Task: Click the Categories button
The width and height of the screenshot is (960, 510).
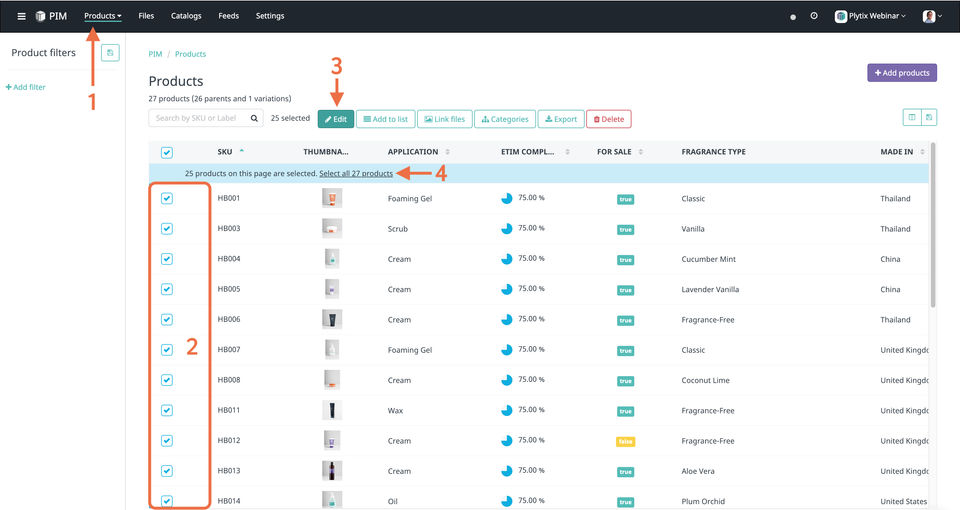Action: 505,119
